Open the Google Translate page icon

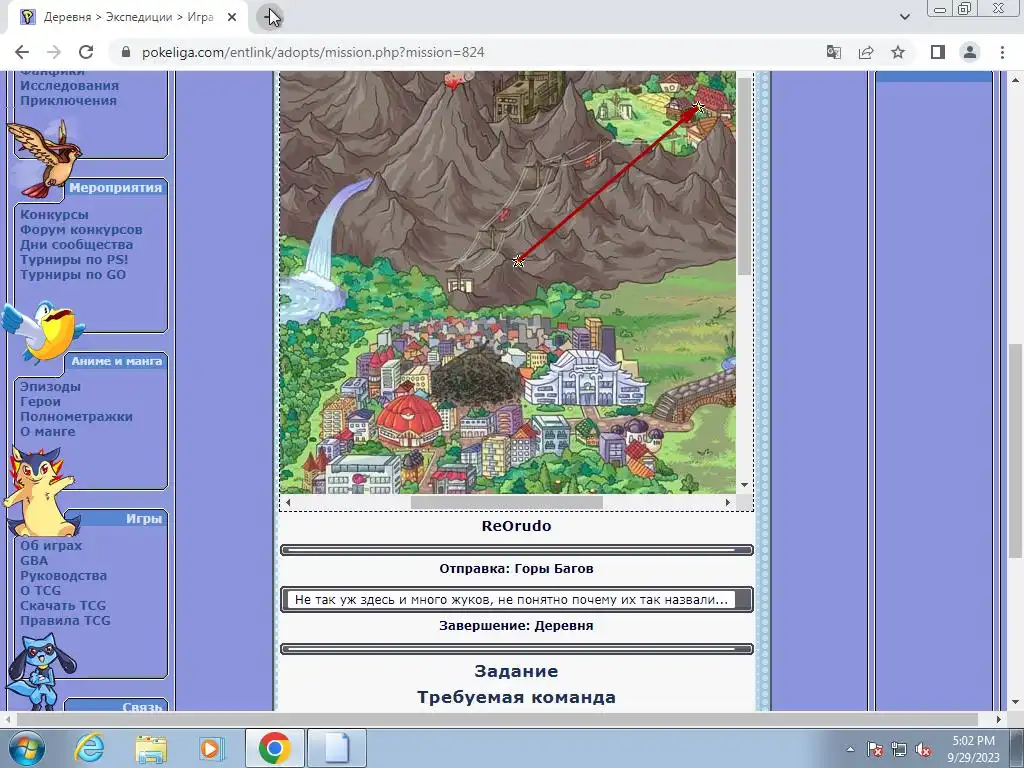(833, 52)
